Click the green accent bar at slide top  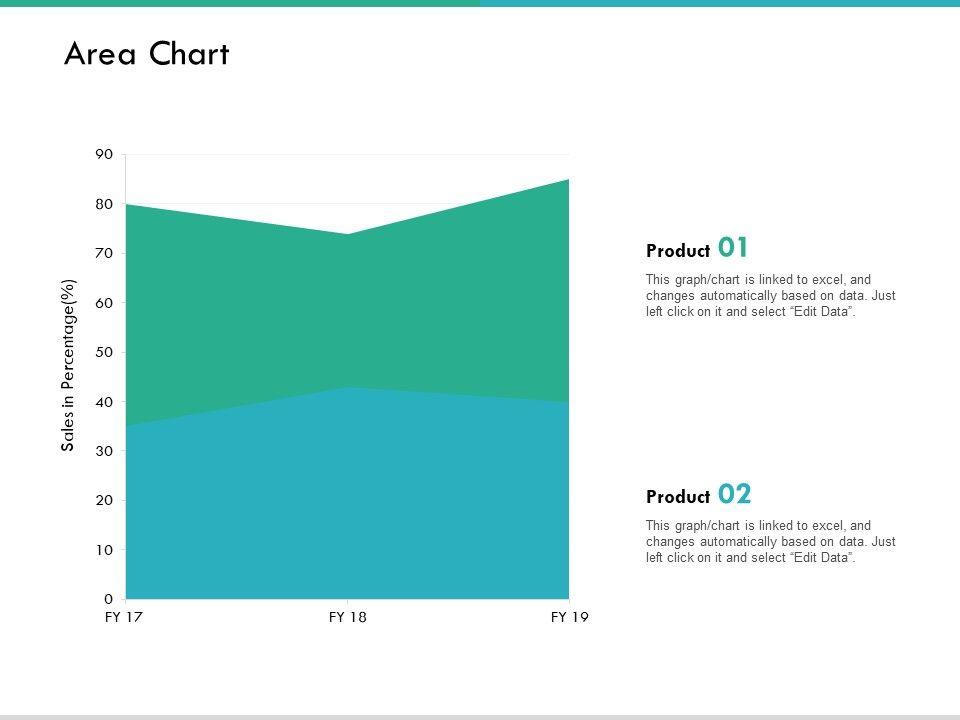coord(240,3)
